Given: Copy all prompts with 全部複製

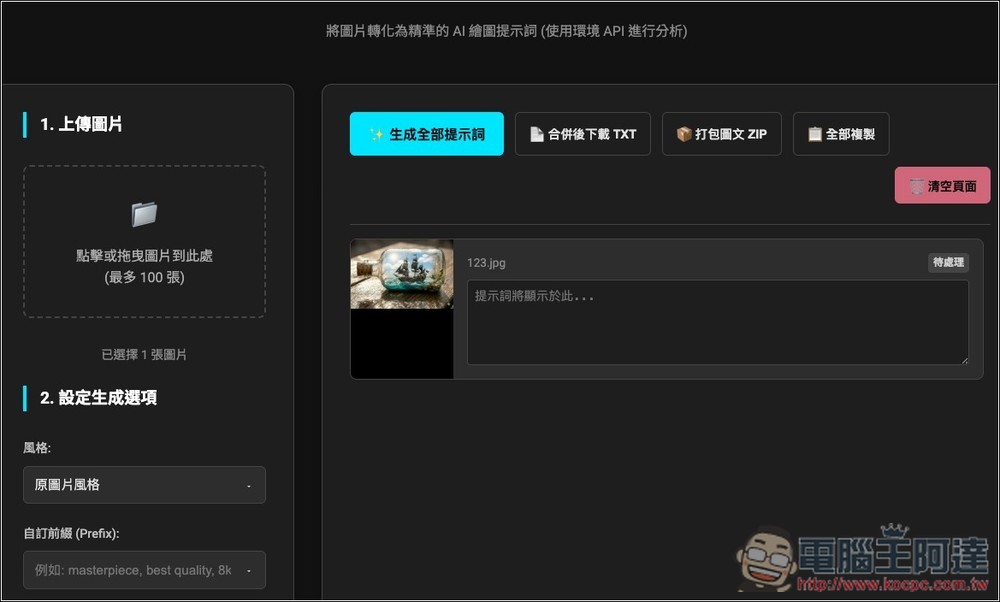Looking at the screenshot, I should tap(841, 134).
